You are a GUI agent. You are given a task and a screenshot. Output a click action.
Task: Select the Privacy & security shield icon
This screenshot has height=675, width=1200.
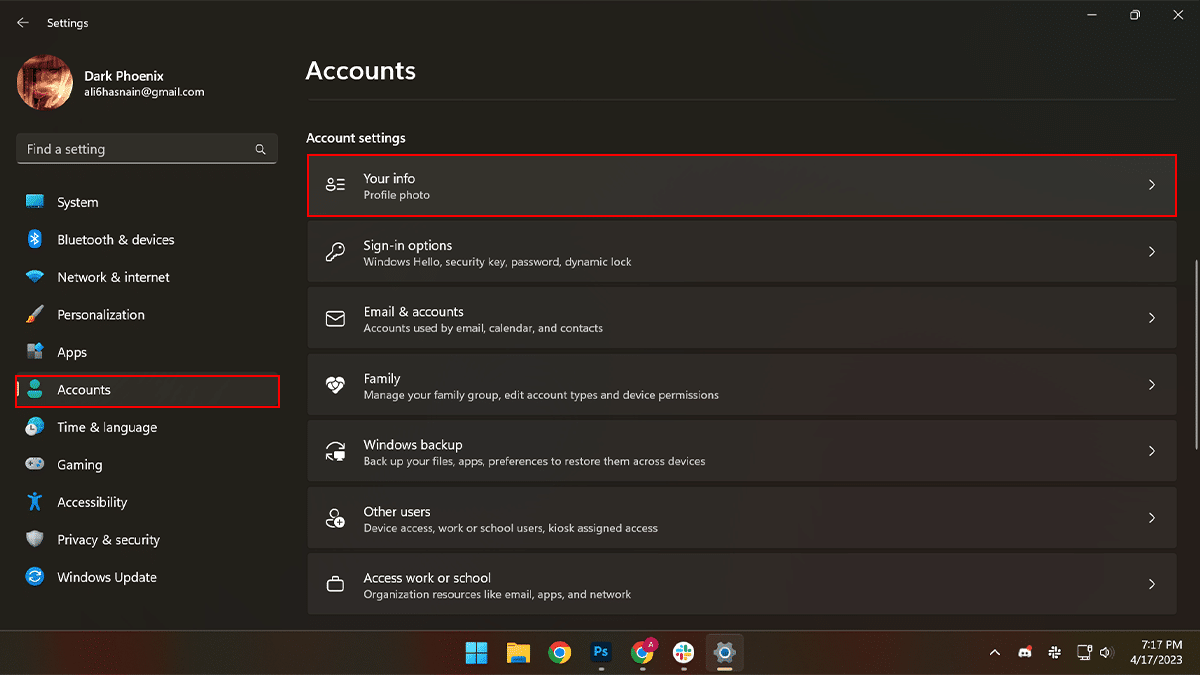click(35, 539)
